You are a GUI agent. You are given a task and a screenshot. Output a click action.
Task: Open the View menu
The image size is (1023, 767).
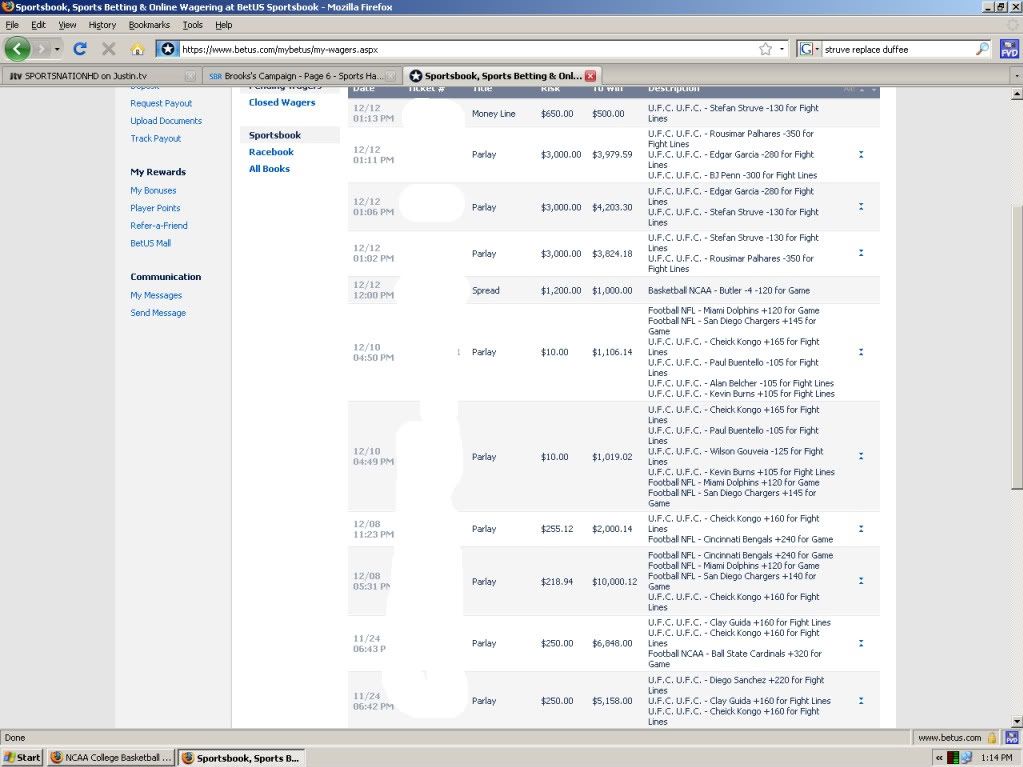pos(67,25)
